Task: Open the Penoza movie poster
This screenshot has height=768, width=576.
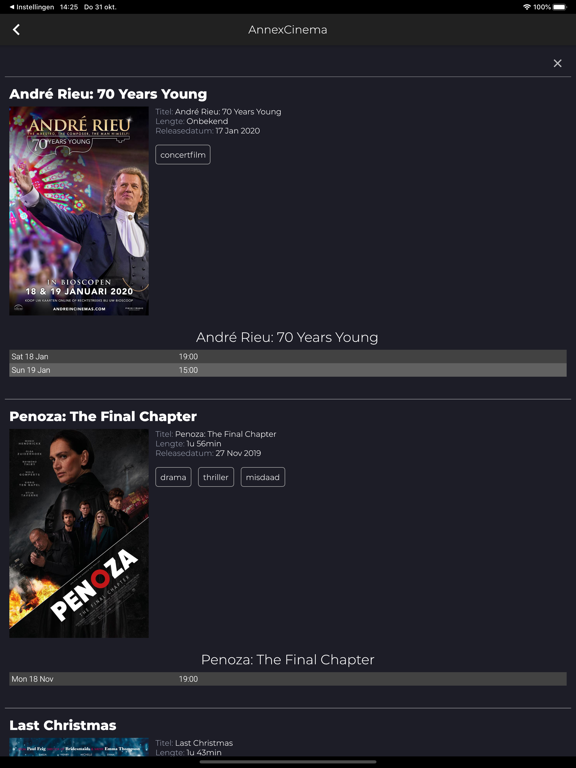Action: click(79, 533)
